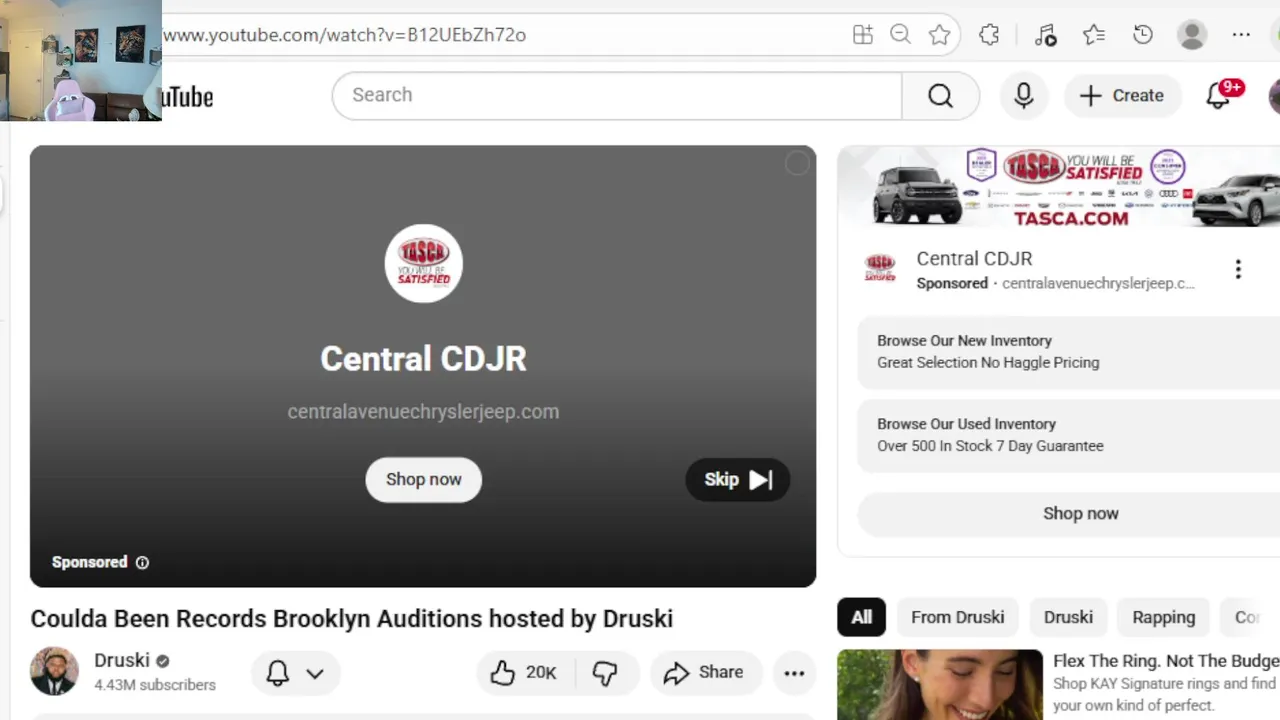Dislike the video
Viewport: 1280px width, 720px height.
coord(606,673)
